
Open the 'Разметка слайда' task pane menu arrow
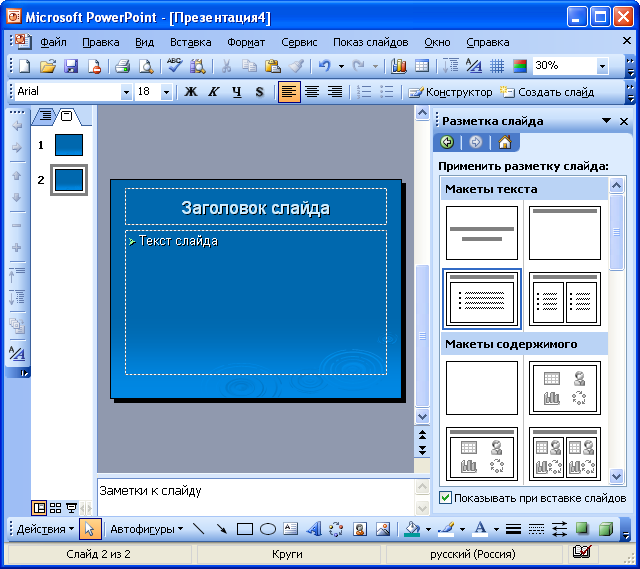pos(607,121)
